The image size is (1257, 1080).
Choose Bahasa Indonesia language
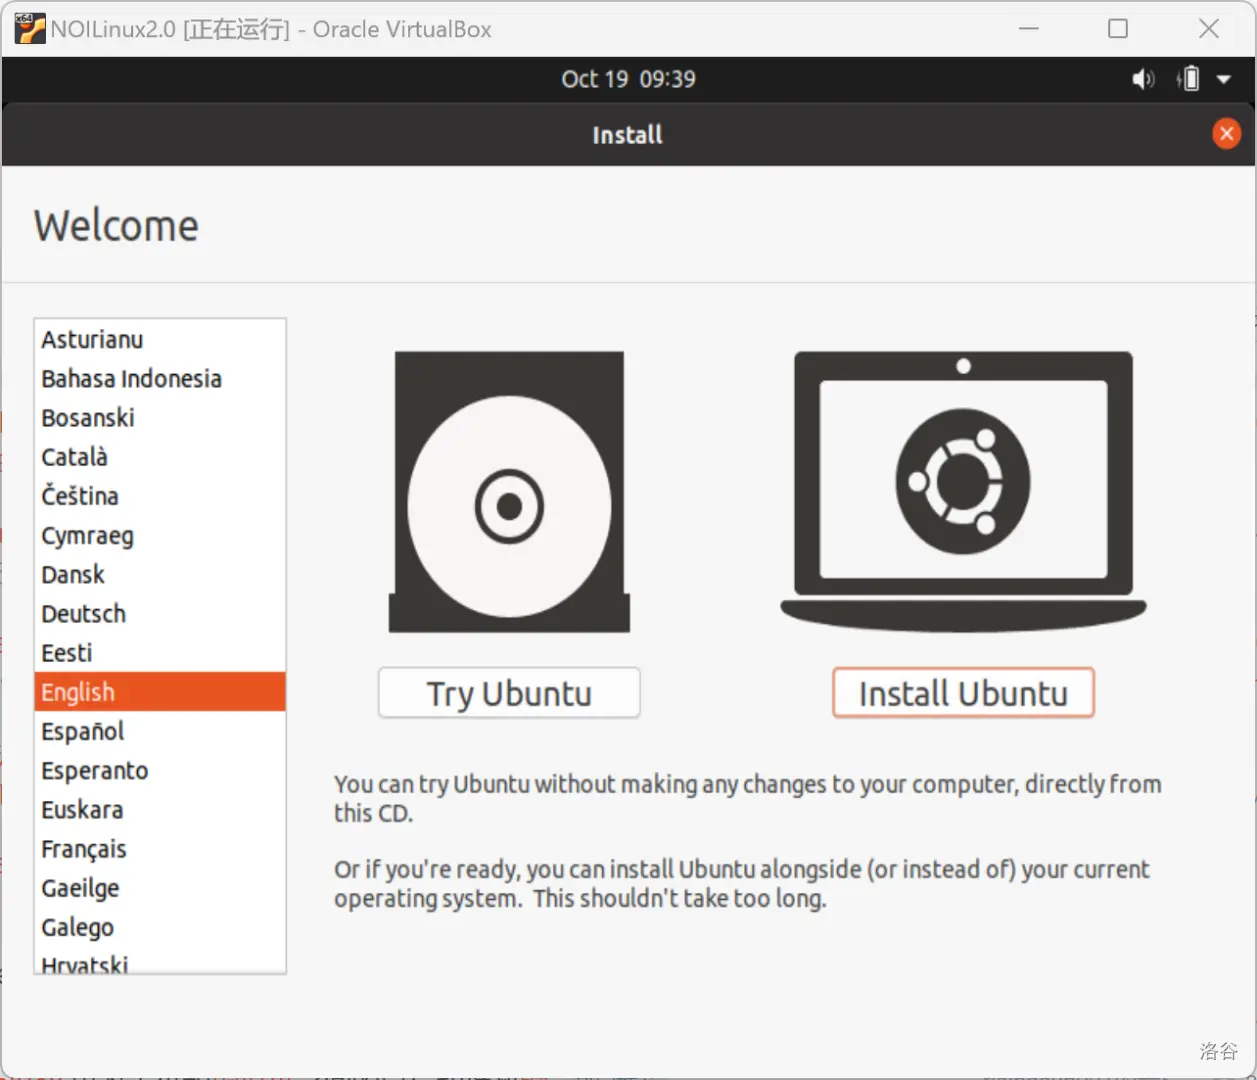pos(131,379)
